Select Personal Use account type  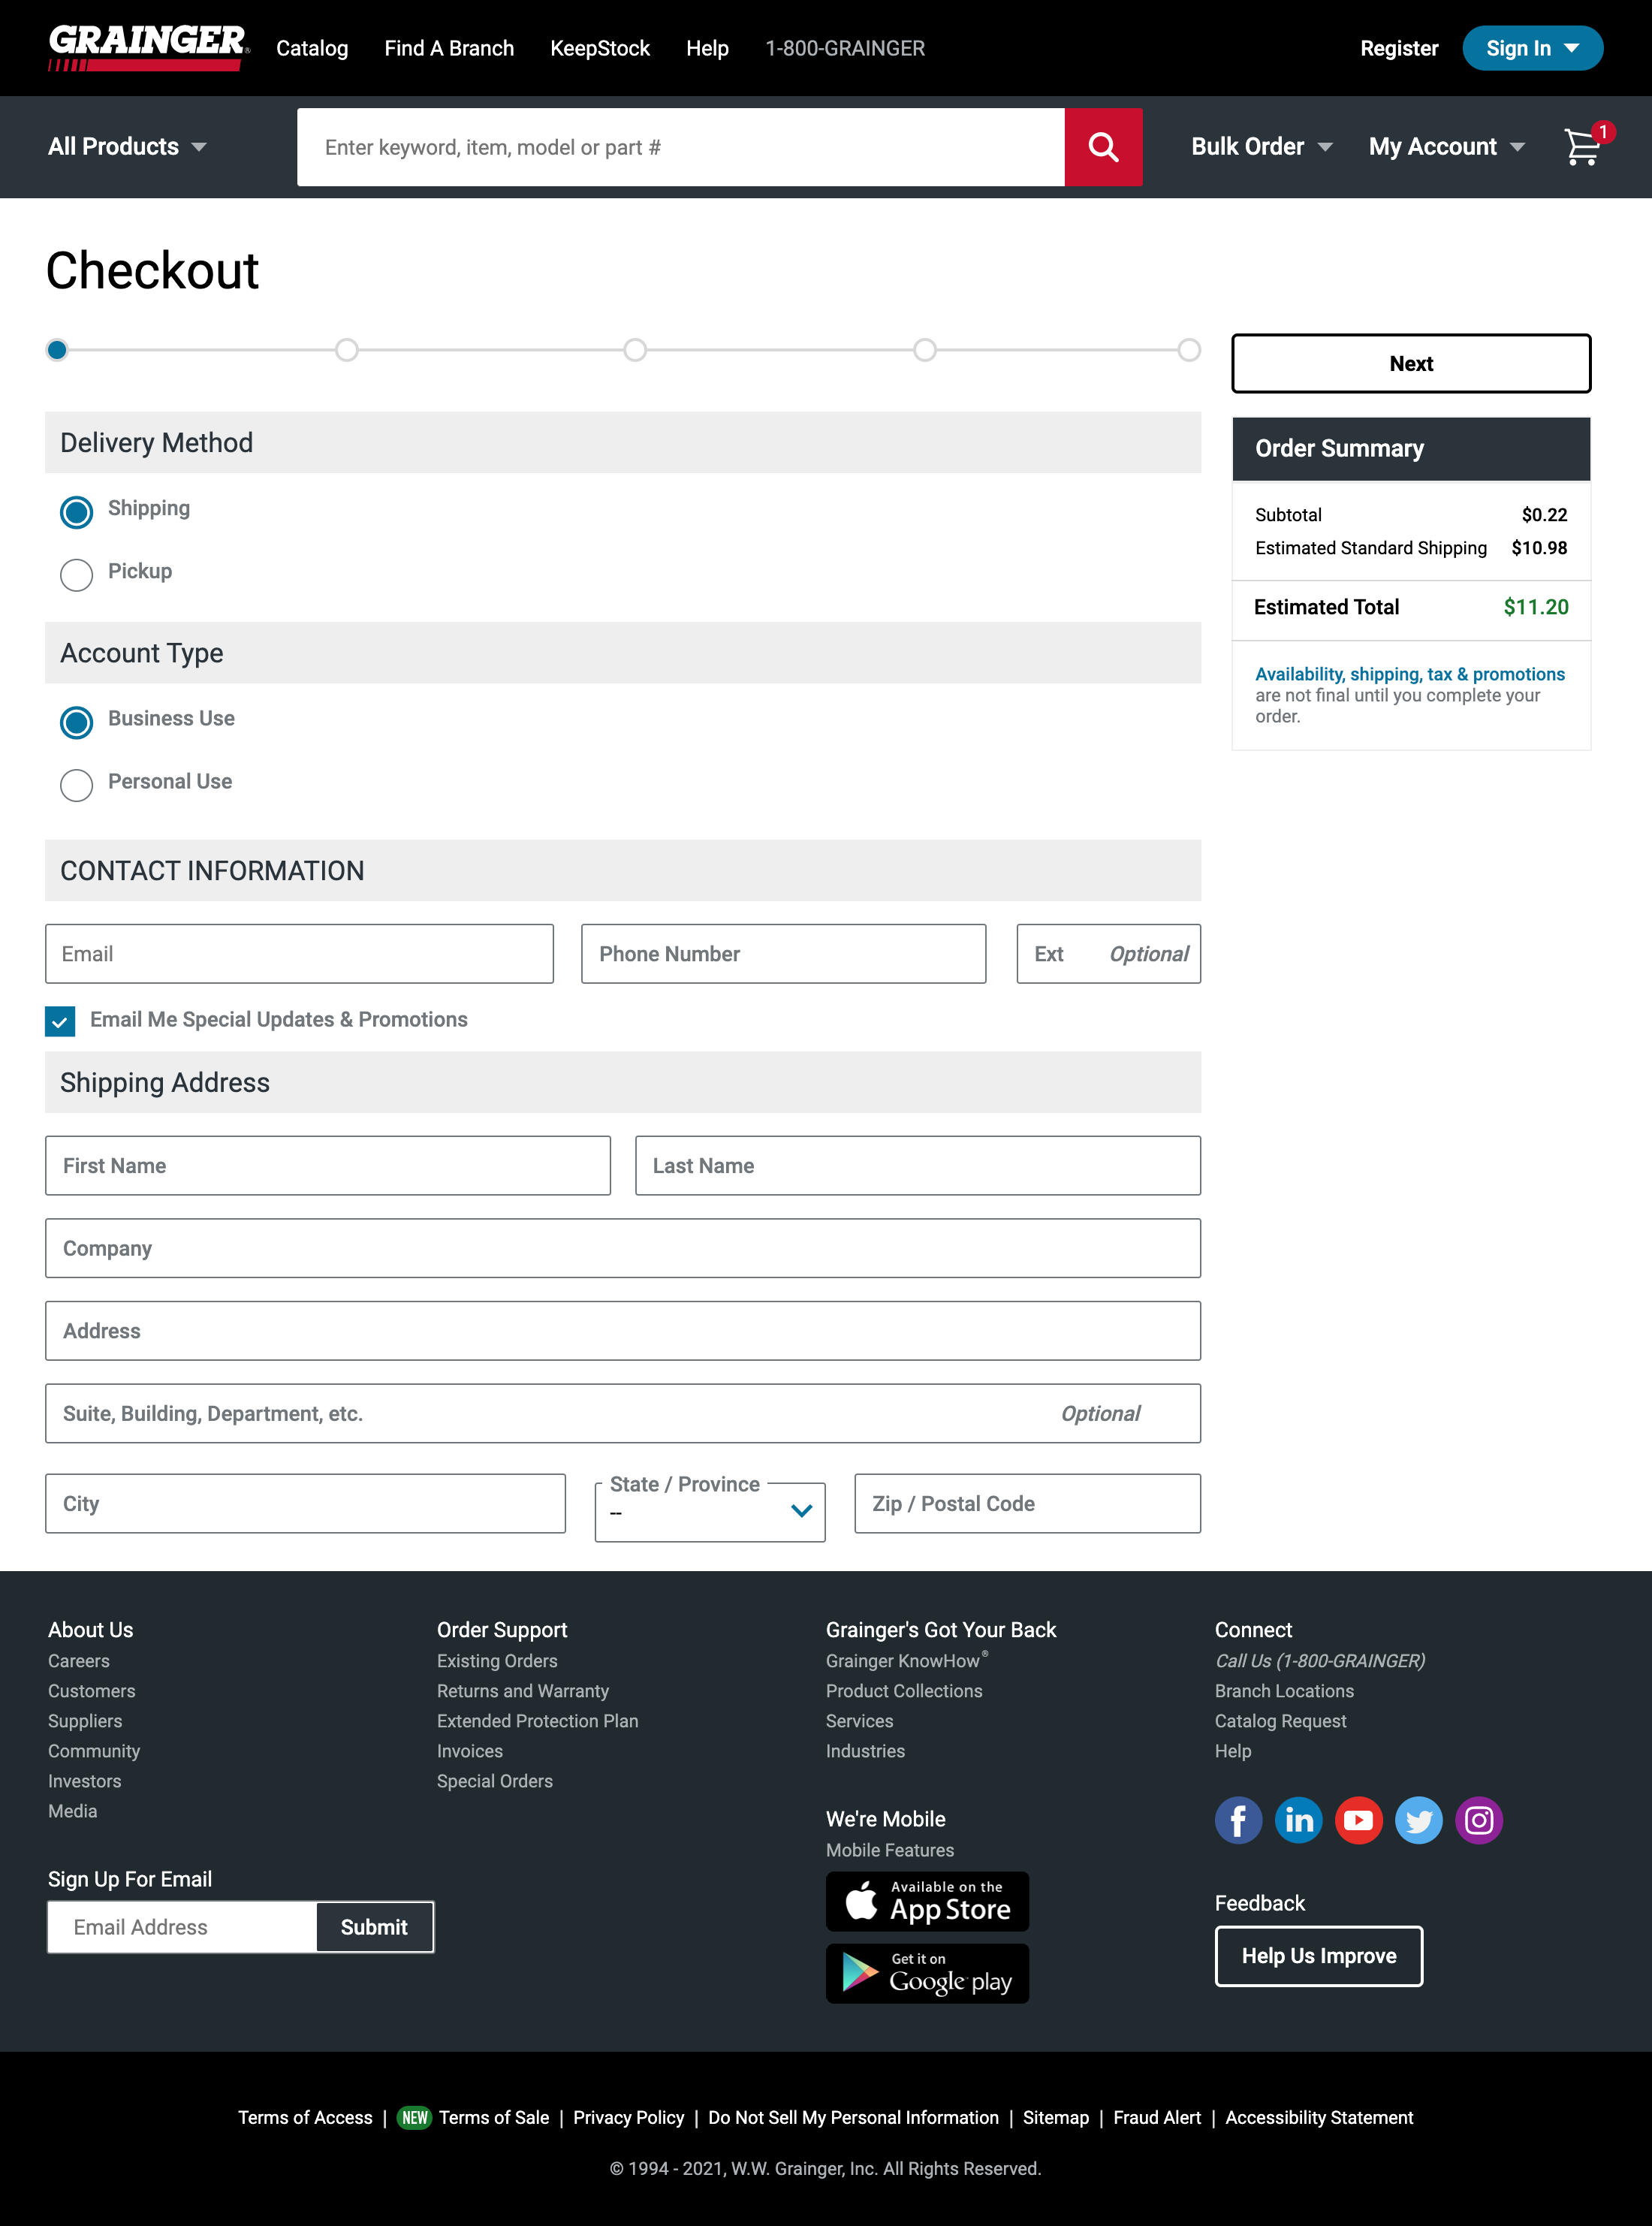pos(76,785)
